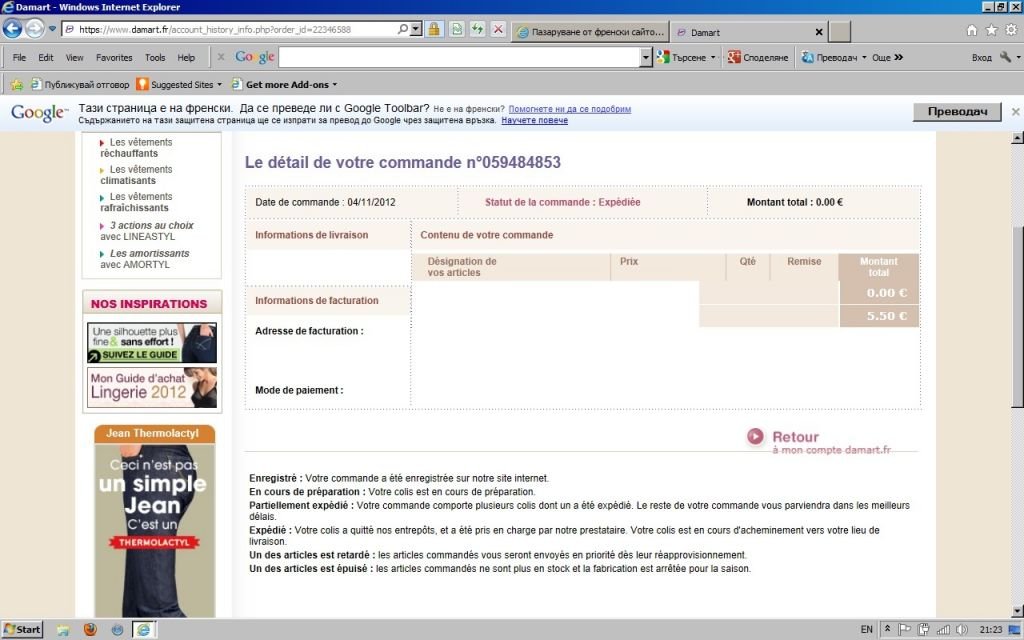Open the Suivez le guide silhouette banner

click(x=152, y=343)
